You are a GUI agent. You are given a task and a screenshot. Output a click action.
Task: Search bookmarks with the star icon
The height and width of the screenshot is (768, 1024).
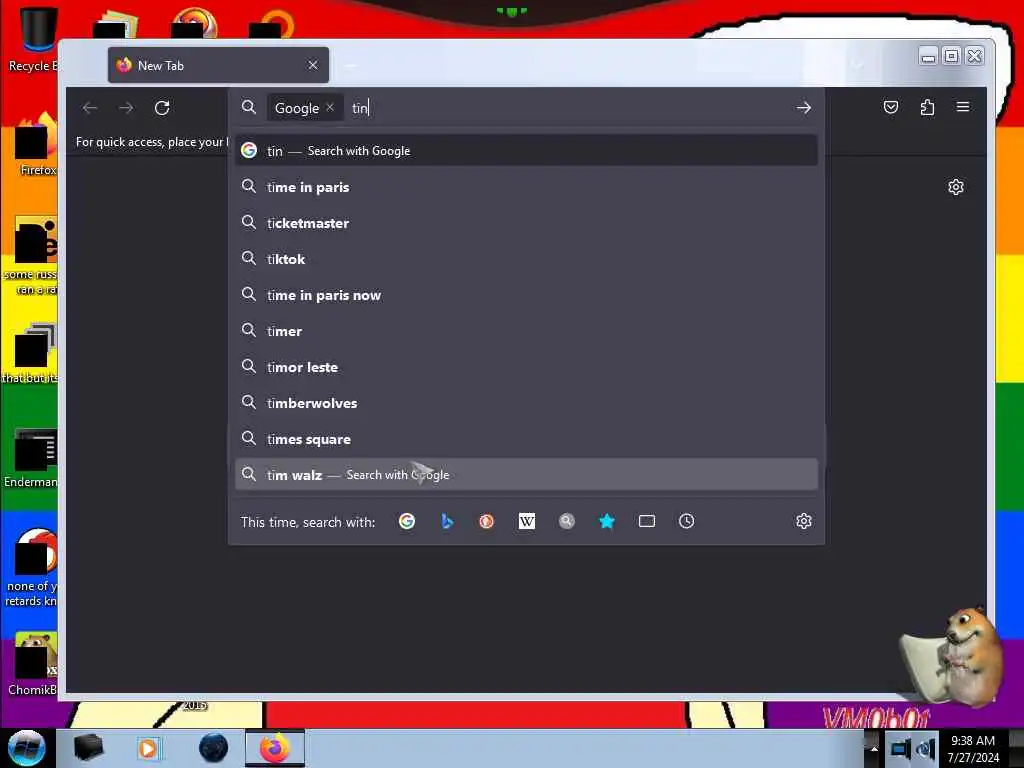tap(607, 521)
